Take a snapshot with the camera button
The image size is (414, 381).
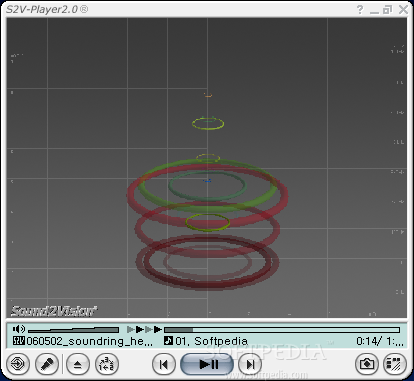pos(367,364)
